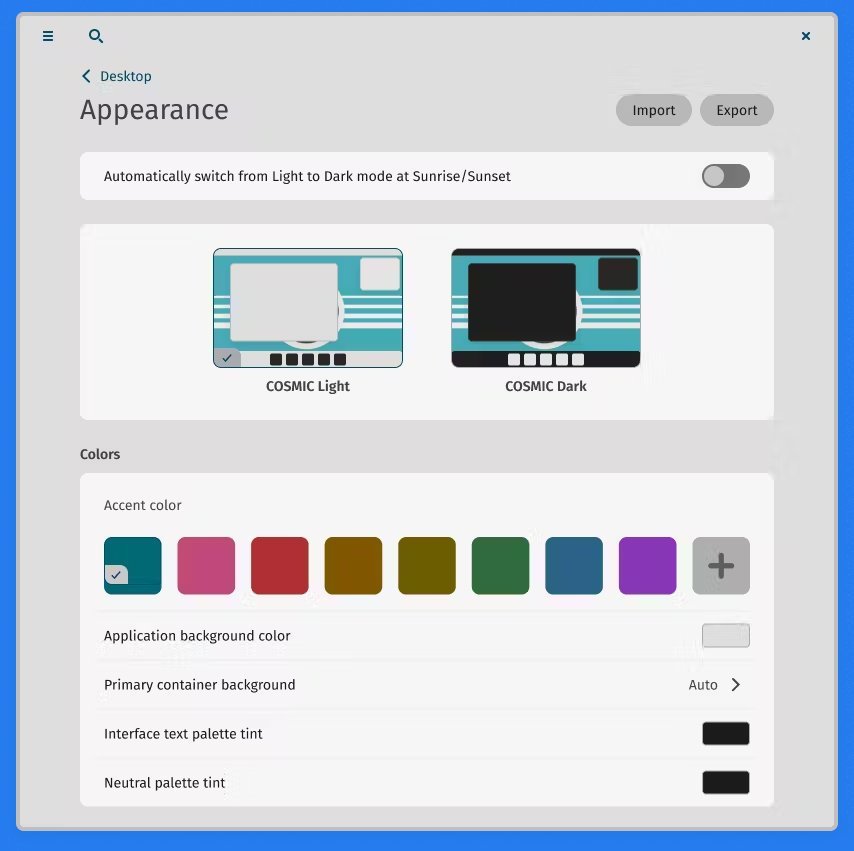Viewport: 854px width, 851px height.
Task: Click the Neutral palette tint label
Action: [164, 783]
